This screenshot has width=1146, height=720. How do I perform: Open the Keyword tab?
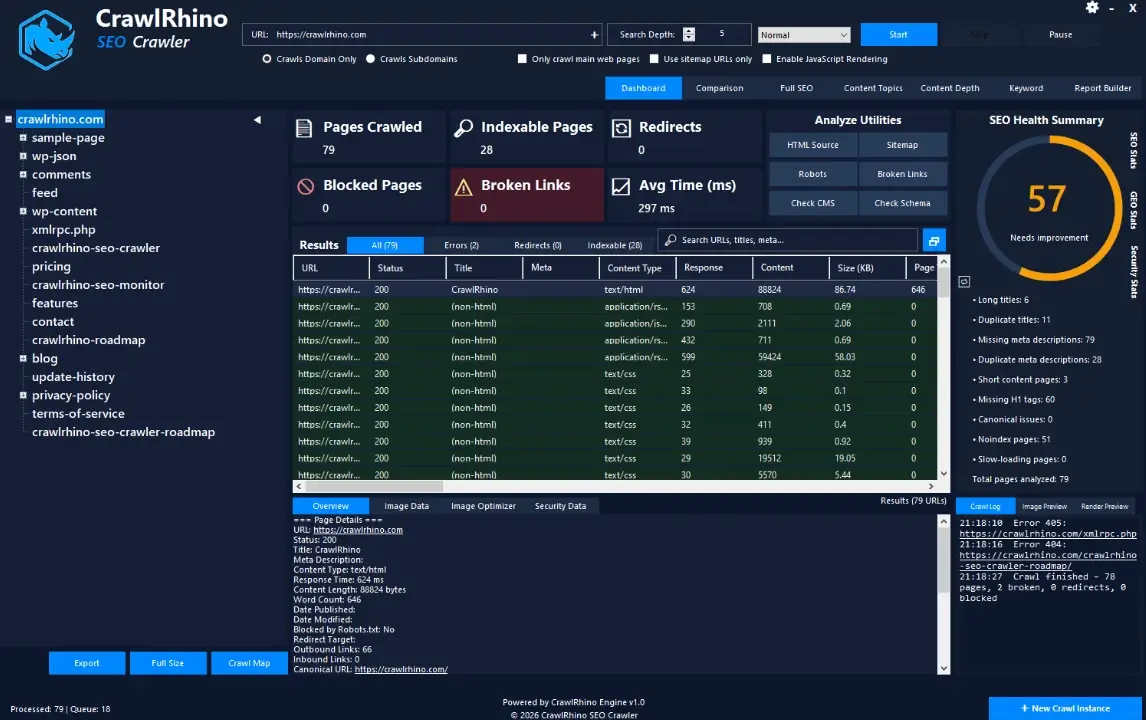[x=1025, y=88]
